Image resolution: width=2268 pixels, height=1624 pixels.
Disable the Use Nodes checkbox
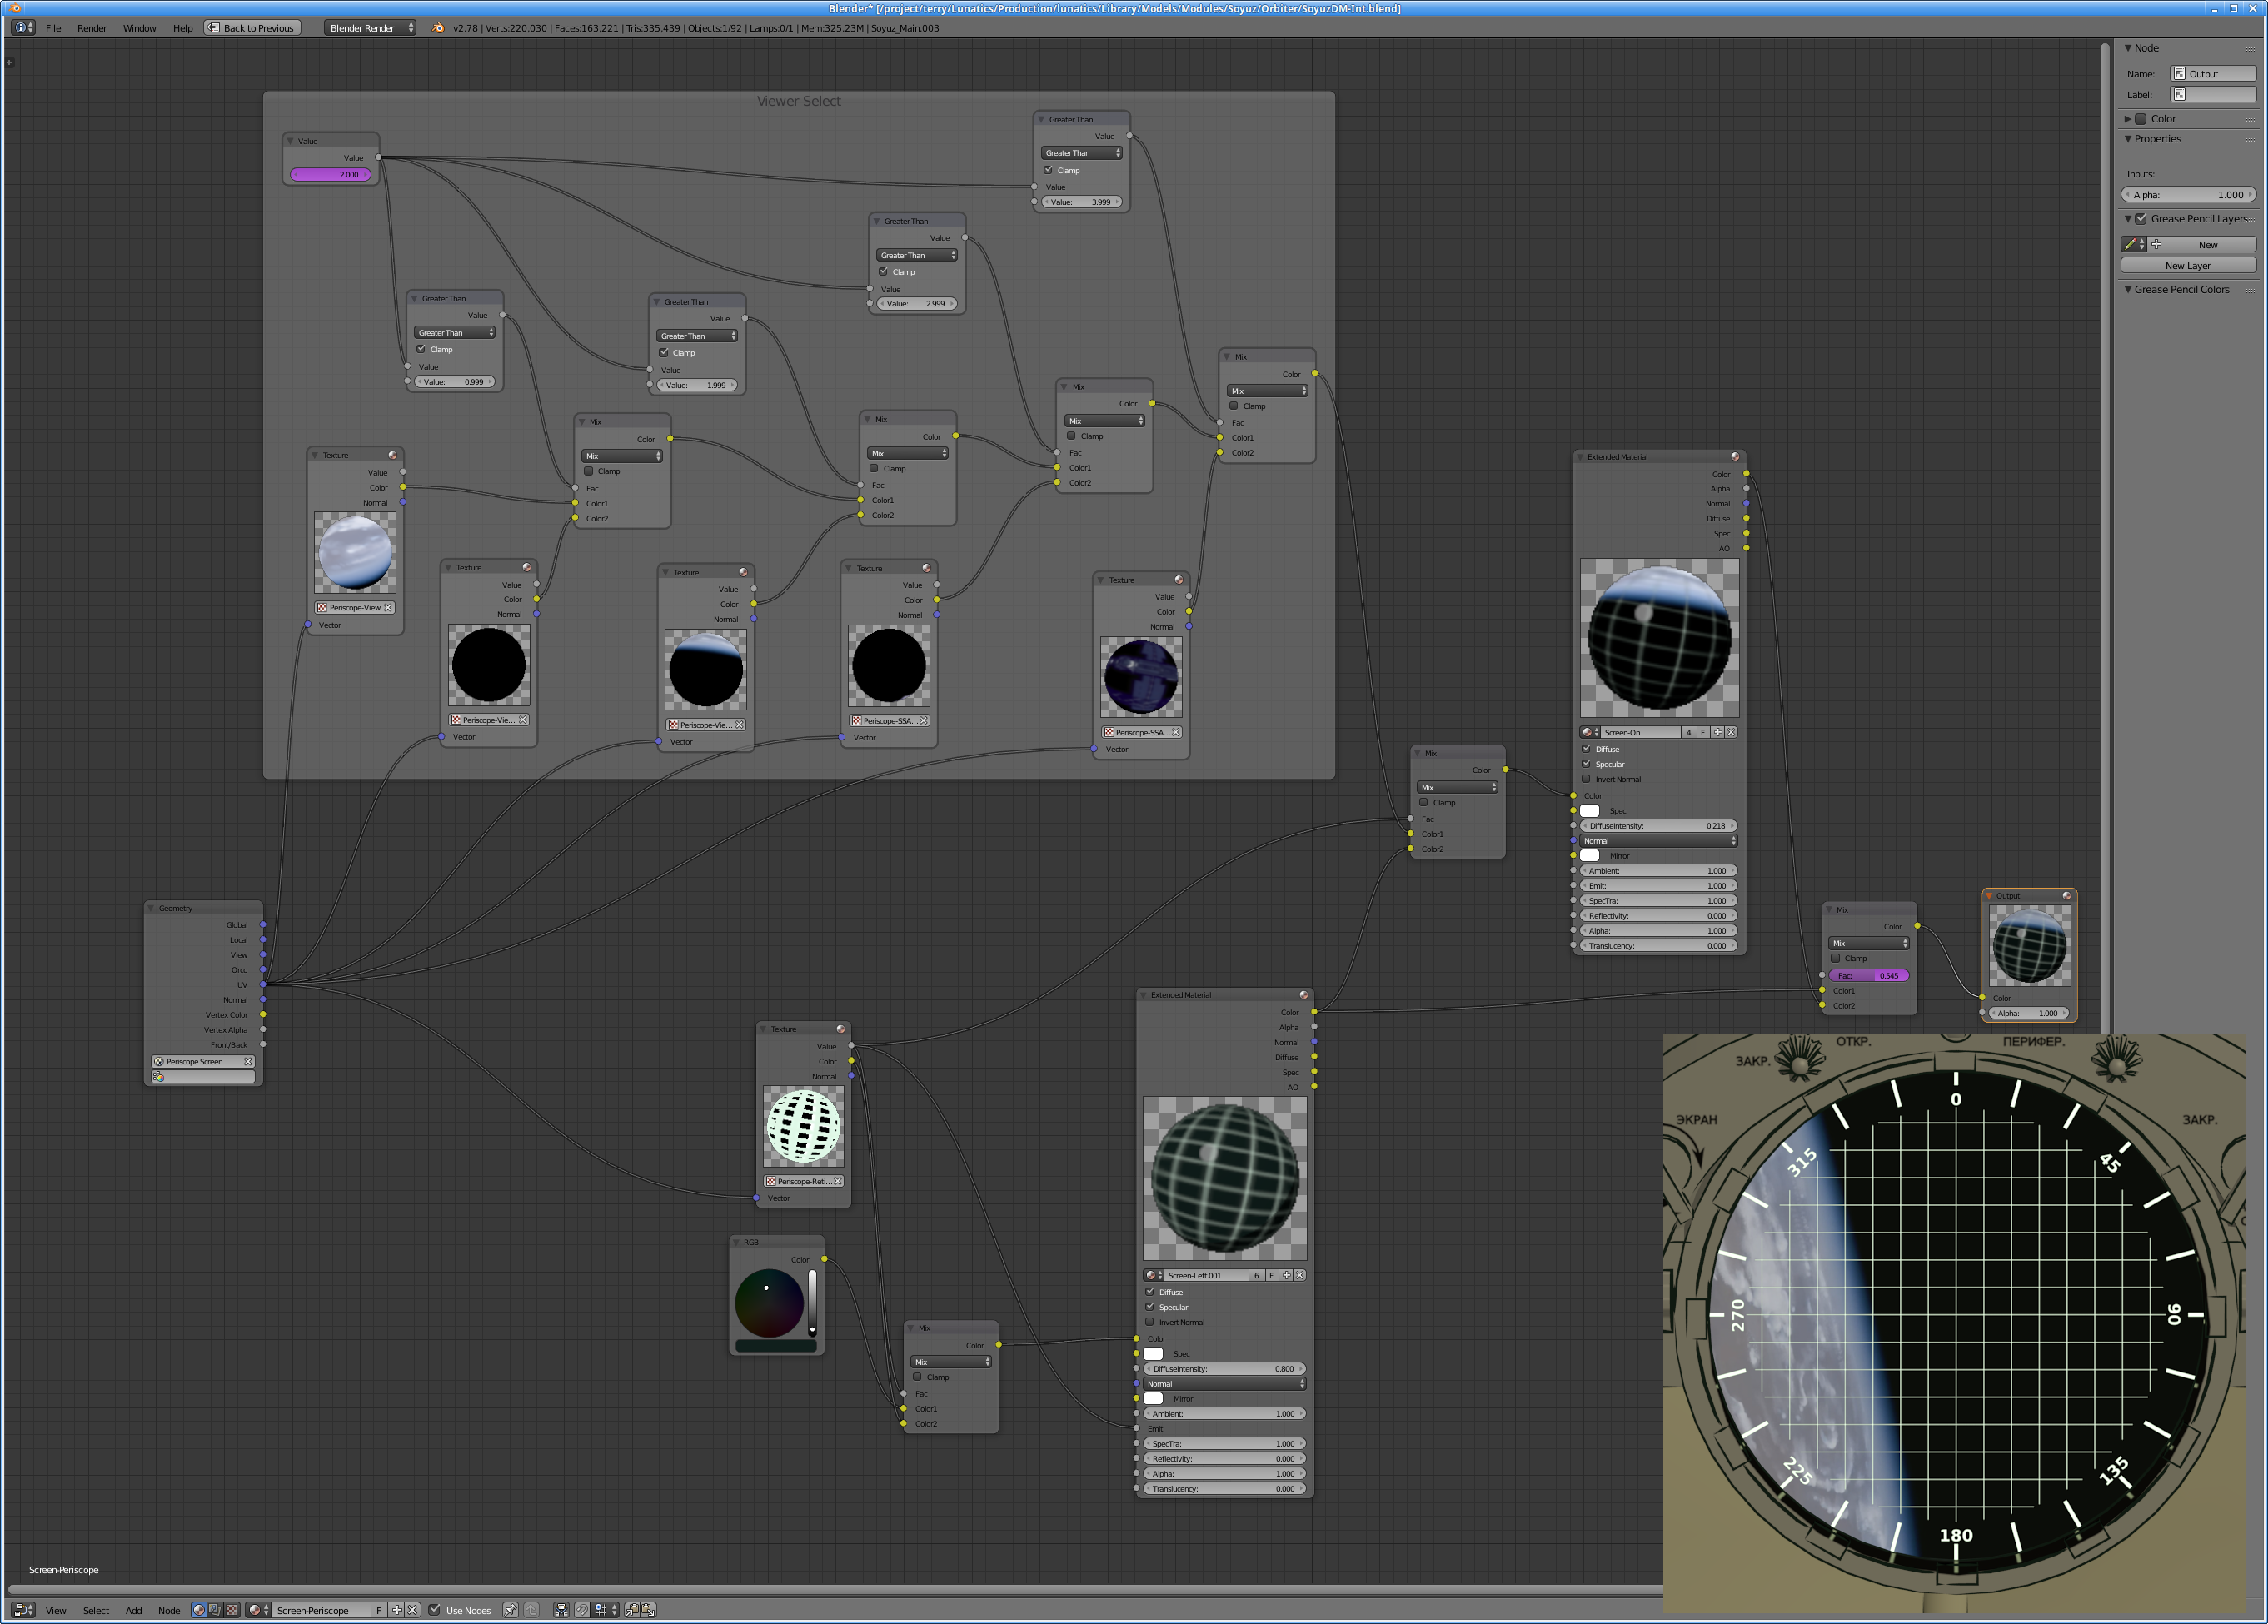tap(434, 1610)
